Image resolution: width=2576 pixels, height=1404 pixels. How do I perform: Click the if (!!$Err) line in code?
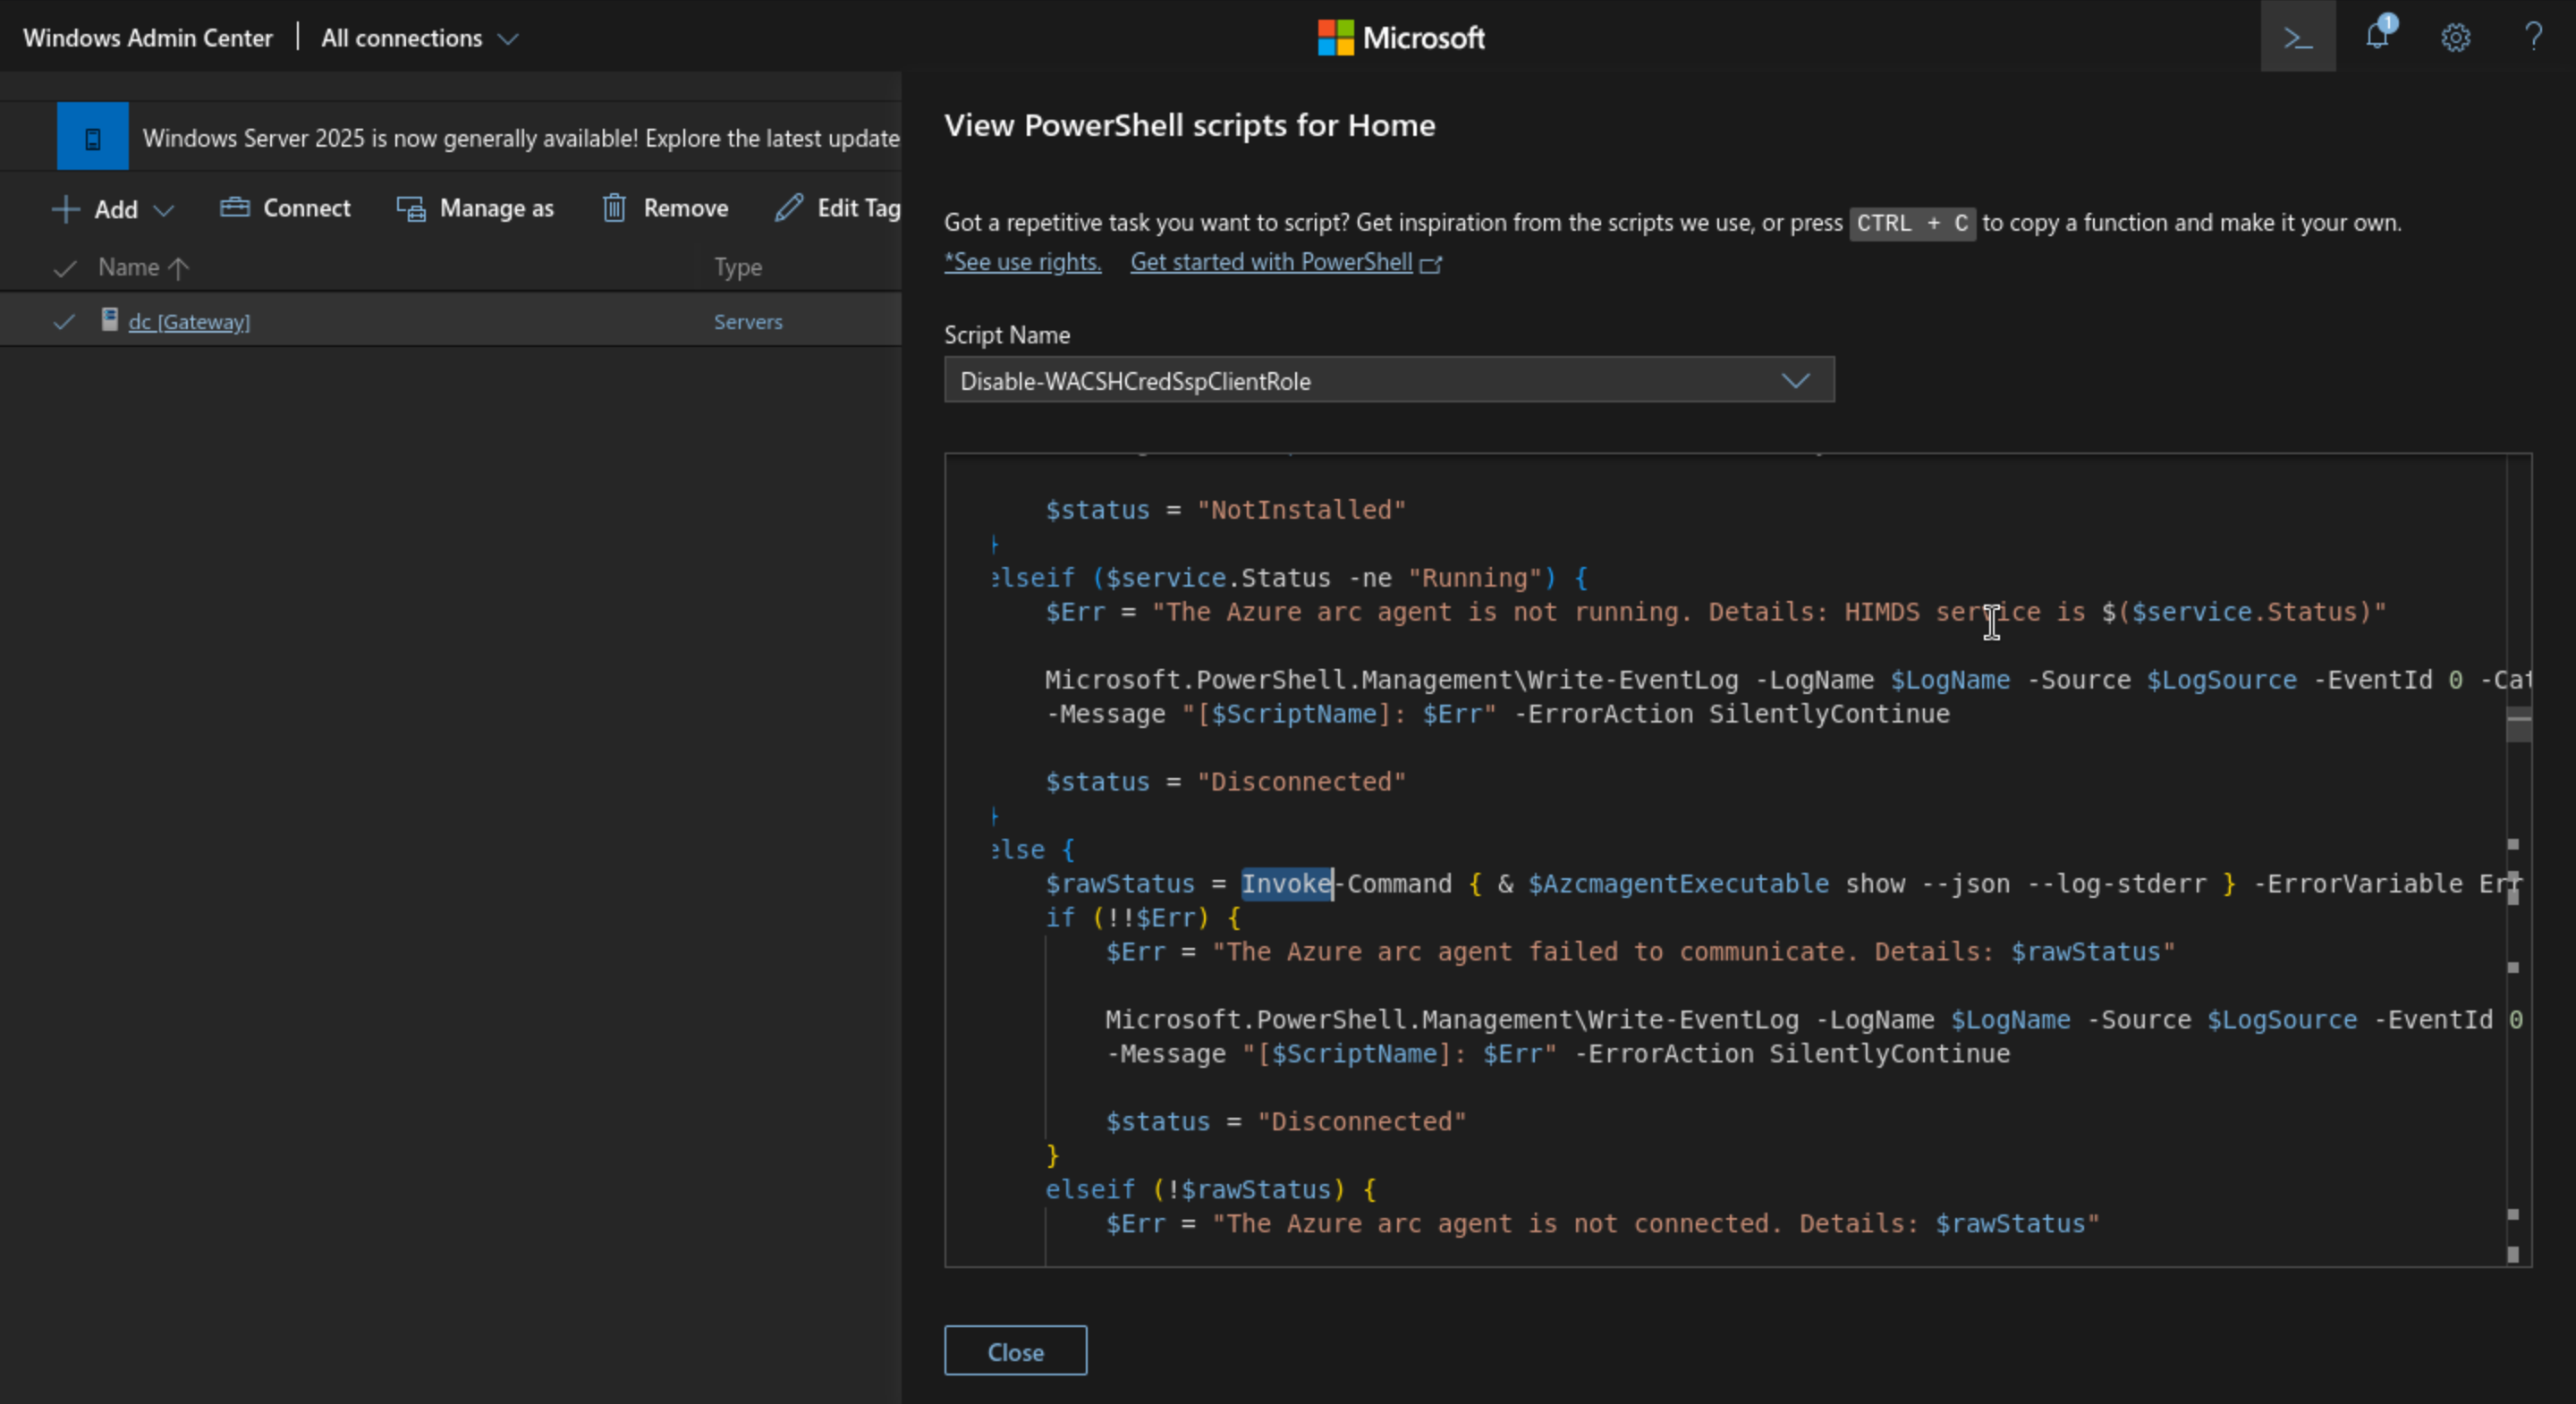coord(1142,918)
